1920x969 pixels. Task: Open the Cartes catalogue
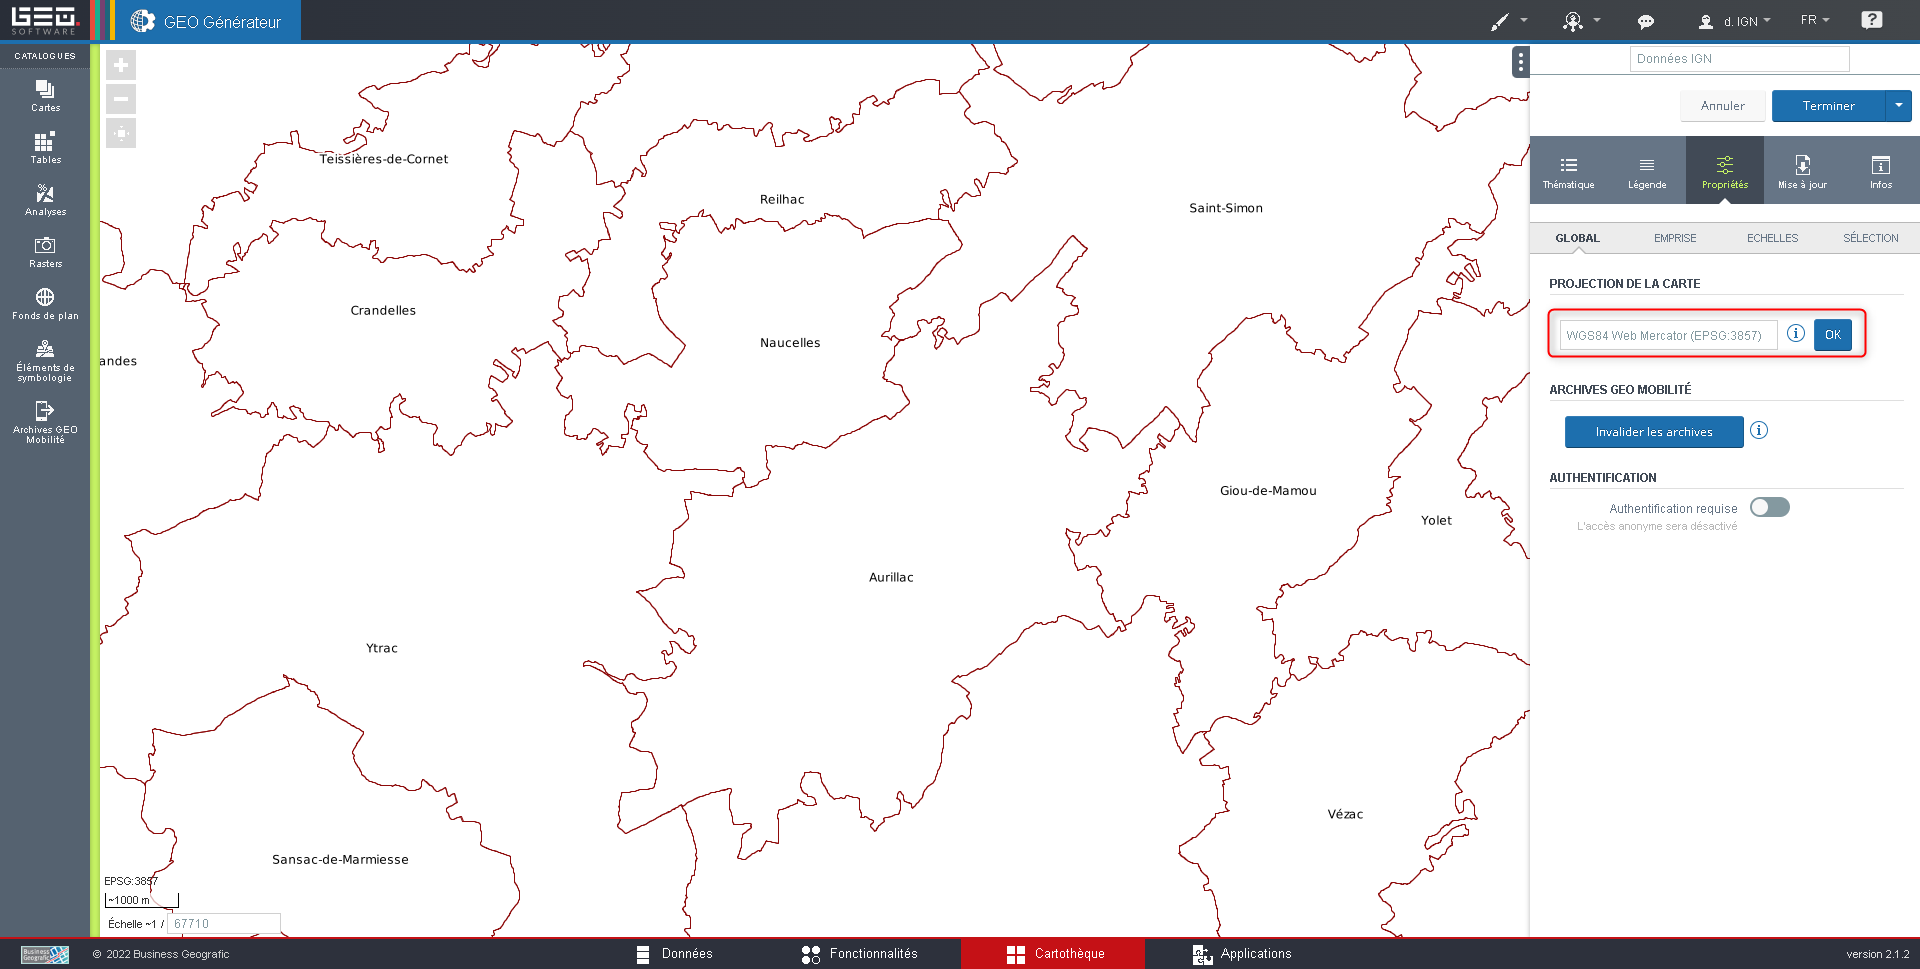point(45,95)
